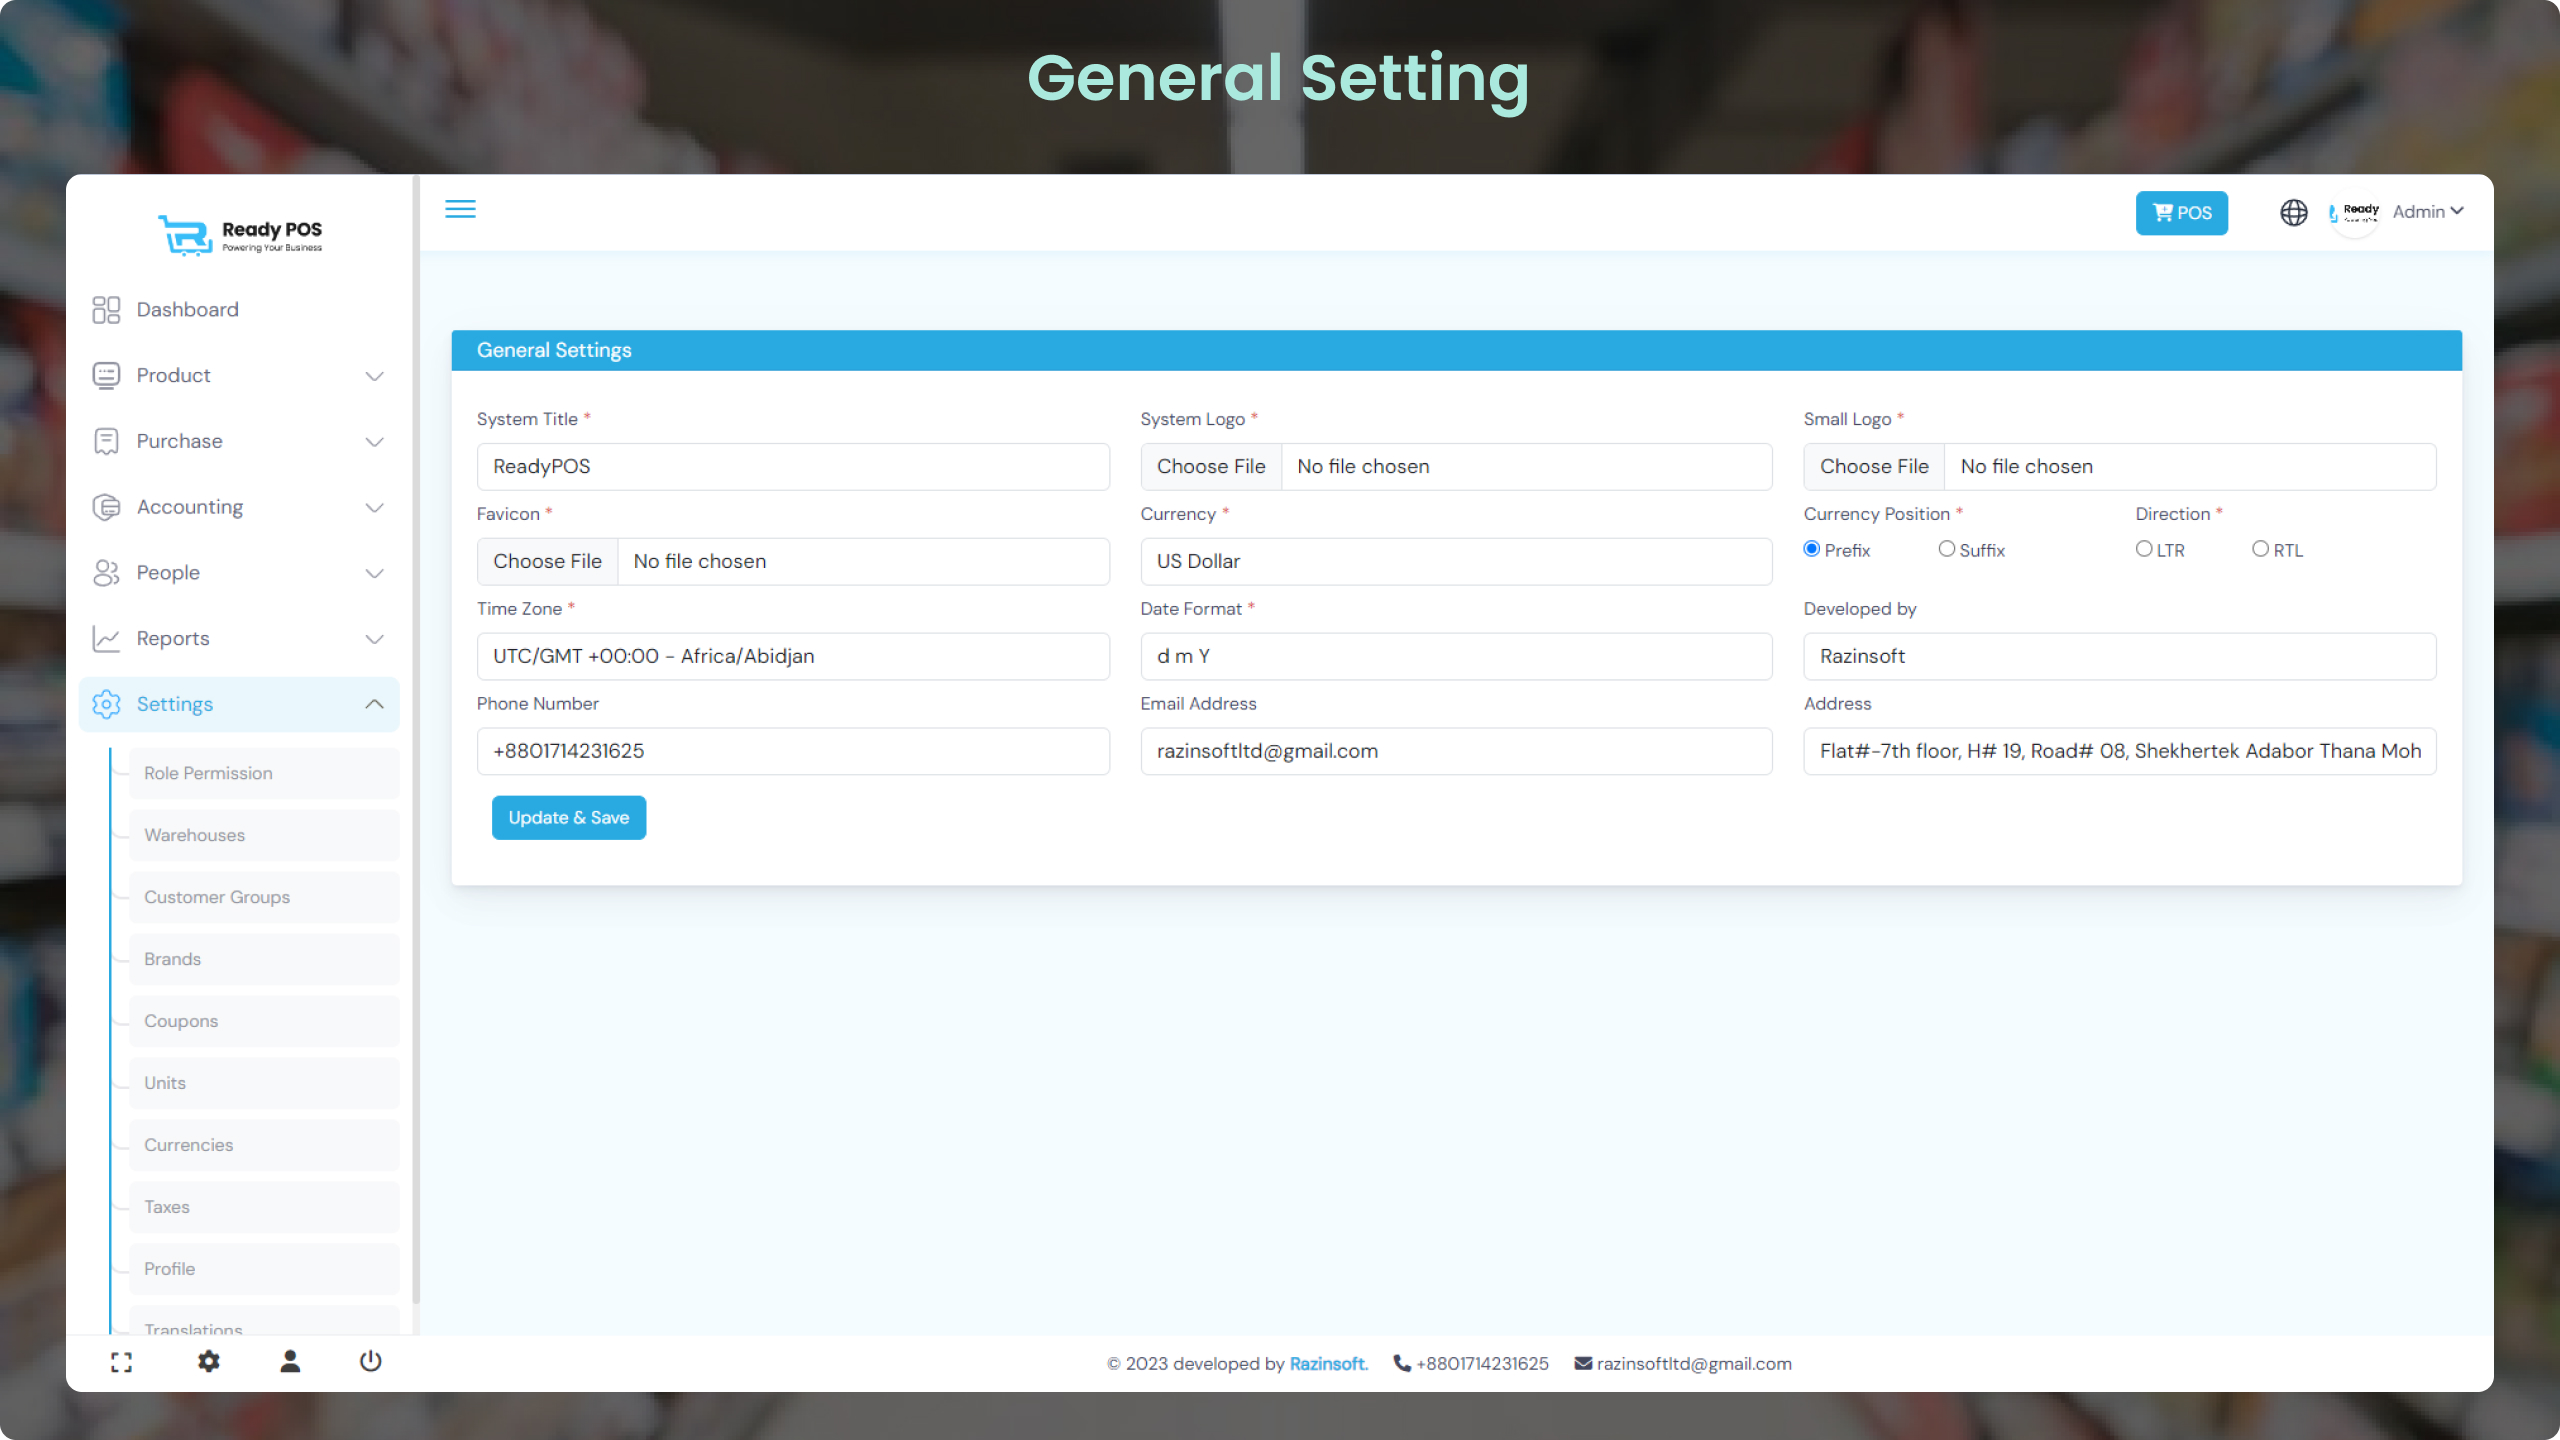The width and height of the screenshot is (2560, 1440).
Task: Expand the Product menu chevron
Action: [x=374, y=376]
